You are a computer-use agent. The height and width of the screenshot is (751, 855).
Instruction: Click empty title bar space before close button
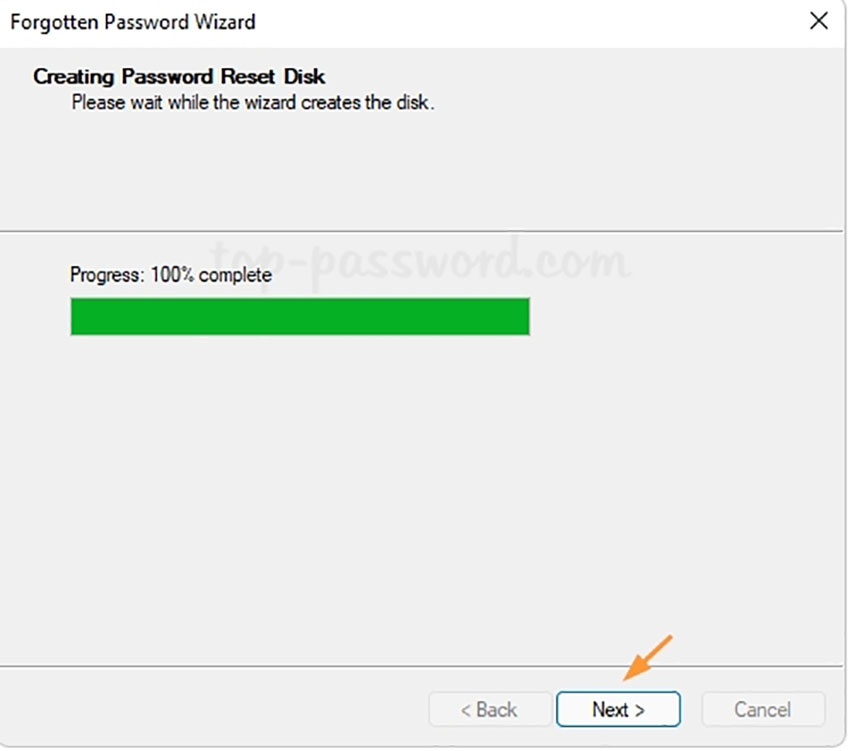tap(550, 21)
